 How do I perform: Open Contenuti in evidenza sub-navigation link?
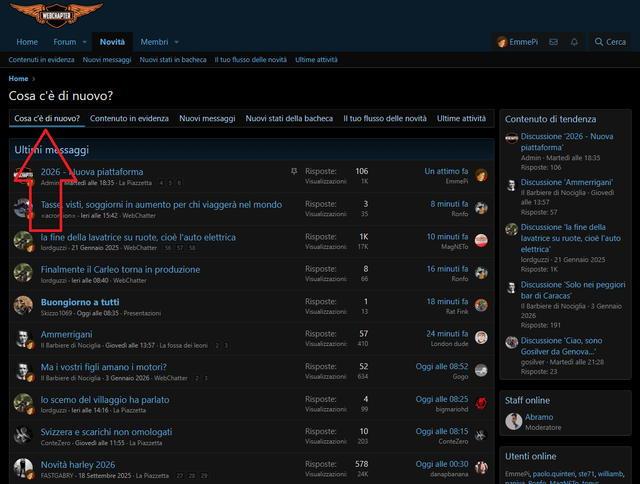pyautogui.click(x=41, y=60)
